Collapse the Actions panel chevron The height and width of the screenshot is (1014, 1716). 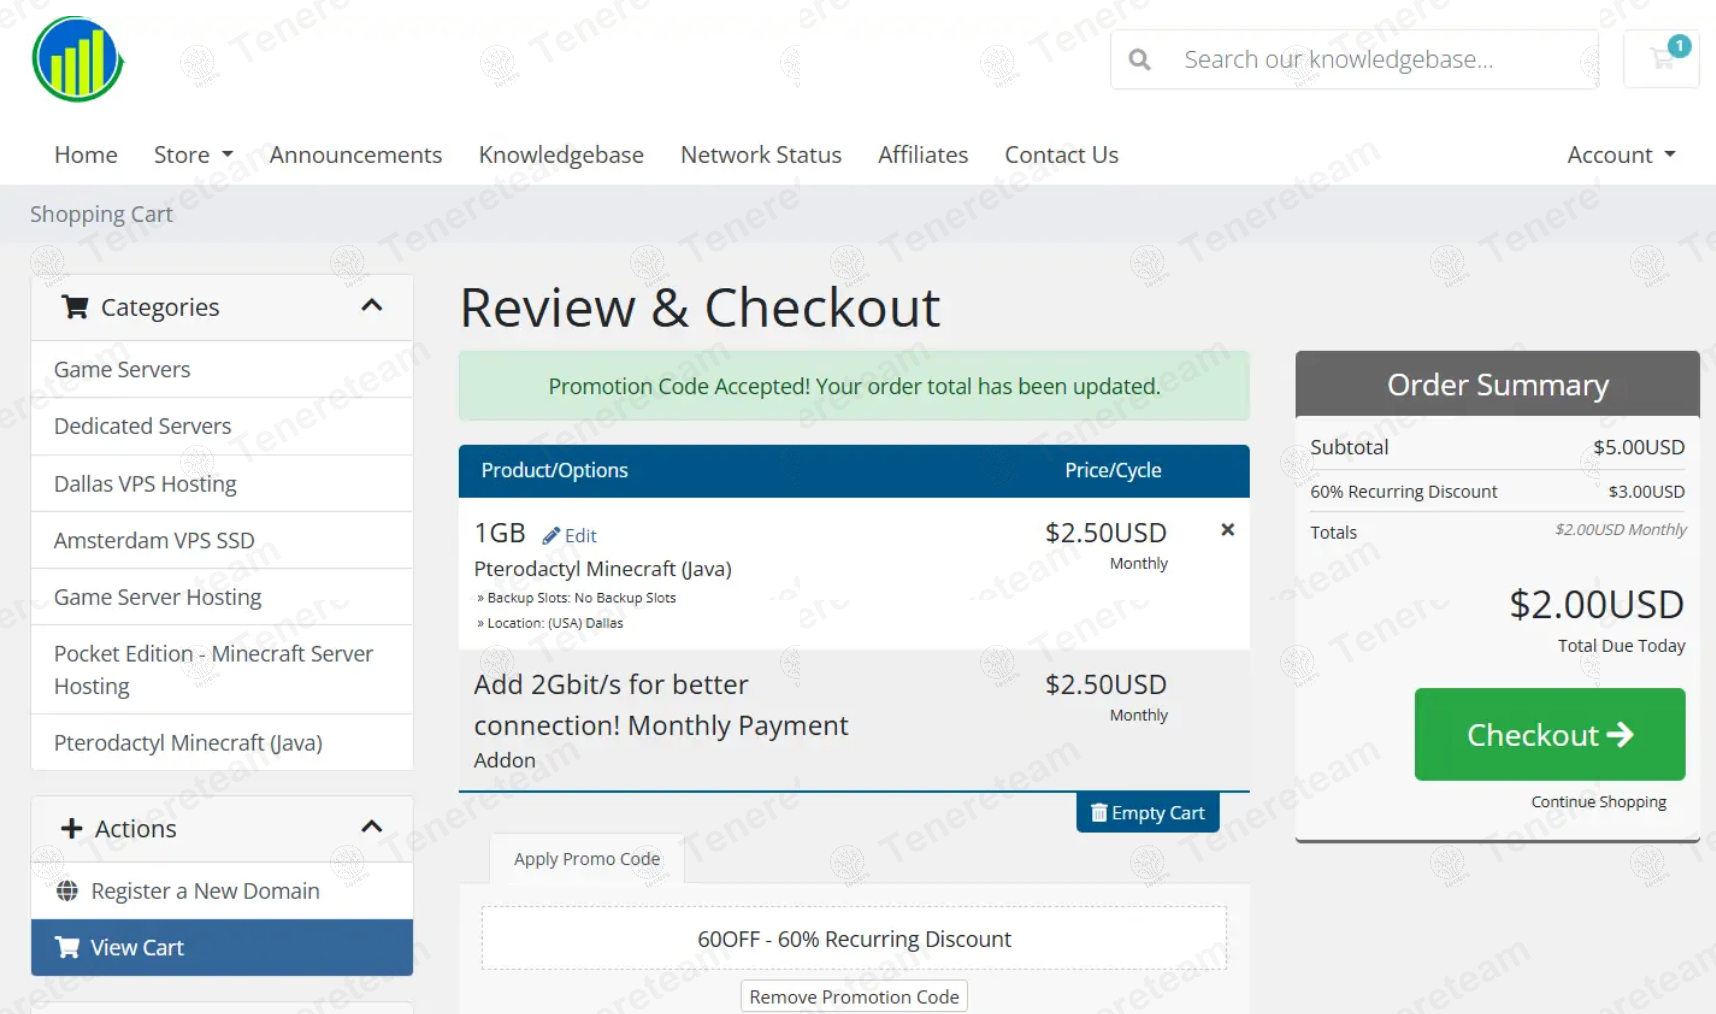[372, 827]
